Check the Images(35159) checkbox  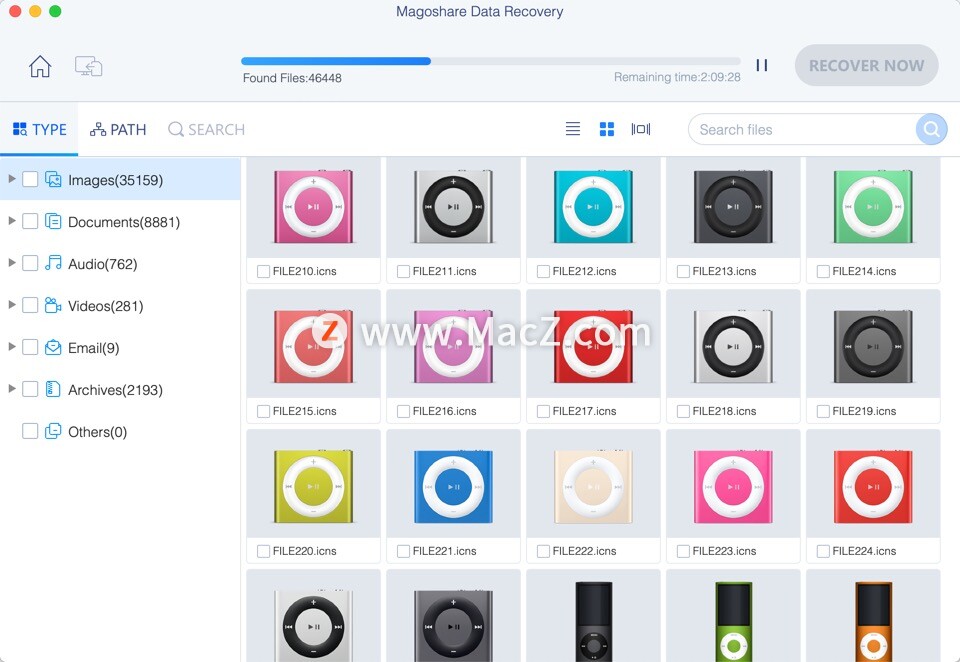coord(30,179)
